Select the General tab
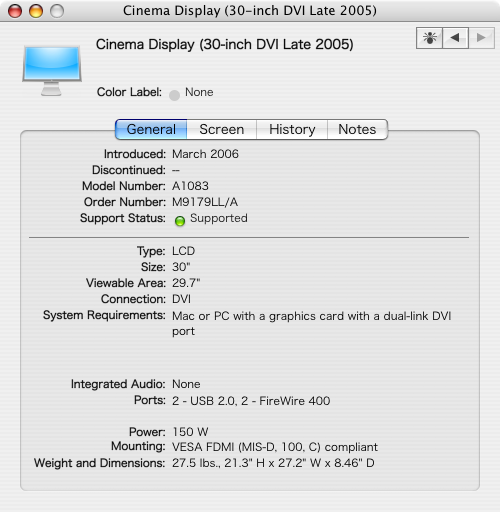 coord(151,129)
